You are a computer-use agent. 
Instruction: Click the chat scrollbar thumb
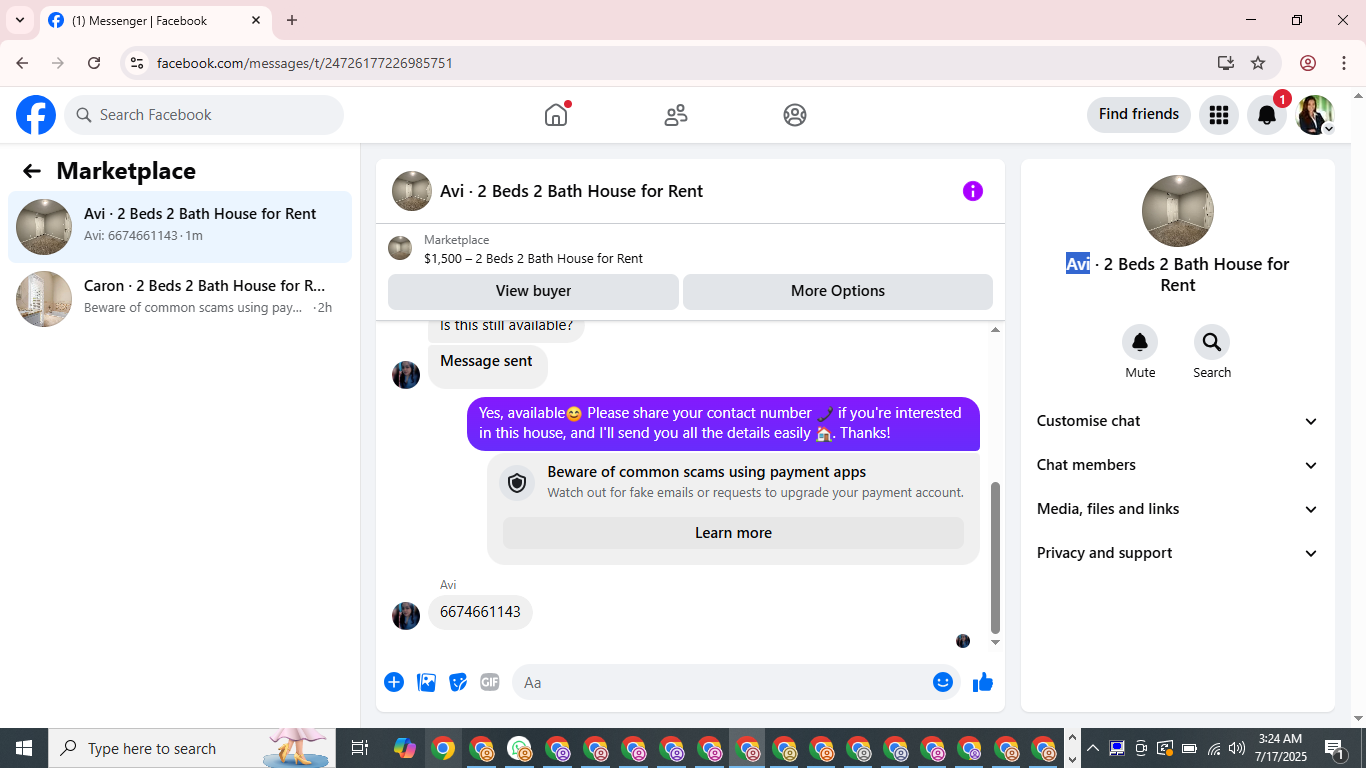click(x=995, y=558)
